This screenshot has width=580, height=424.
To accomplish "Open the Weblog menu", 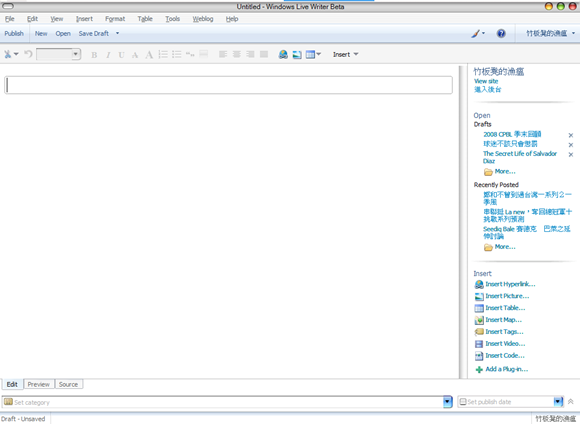I will [203, 19].
